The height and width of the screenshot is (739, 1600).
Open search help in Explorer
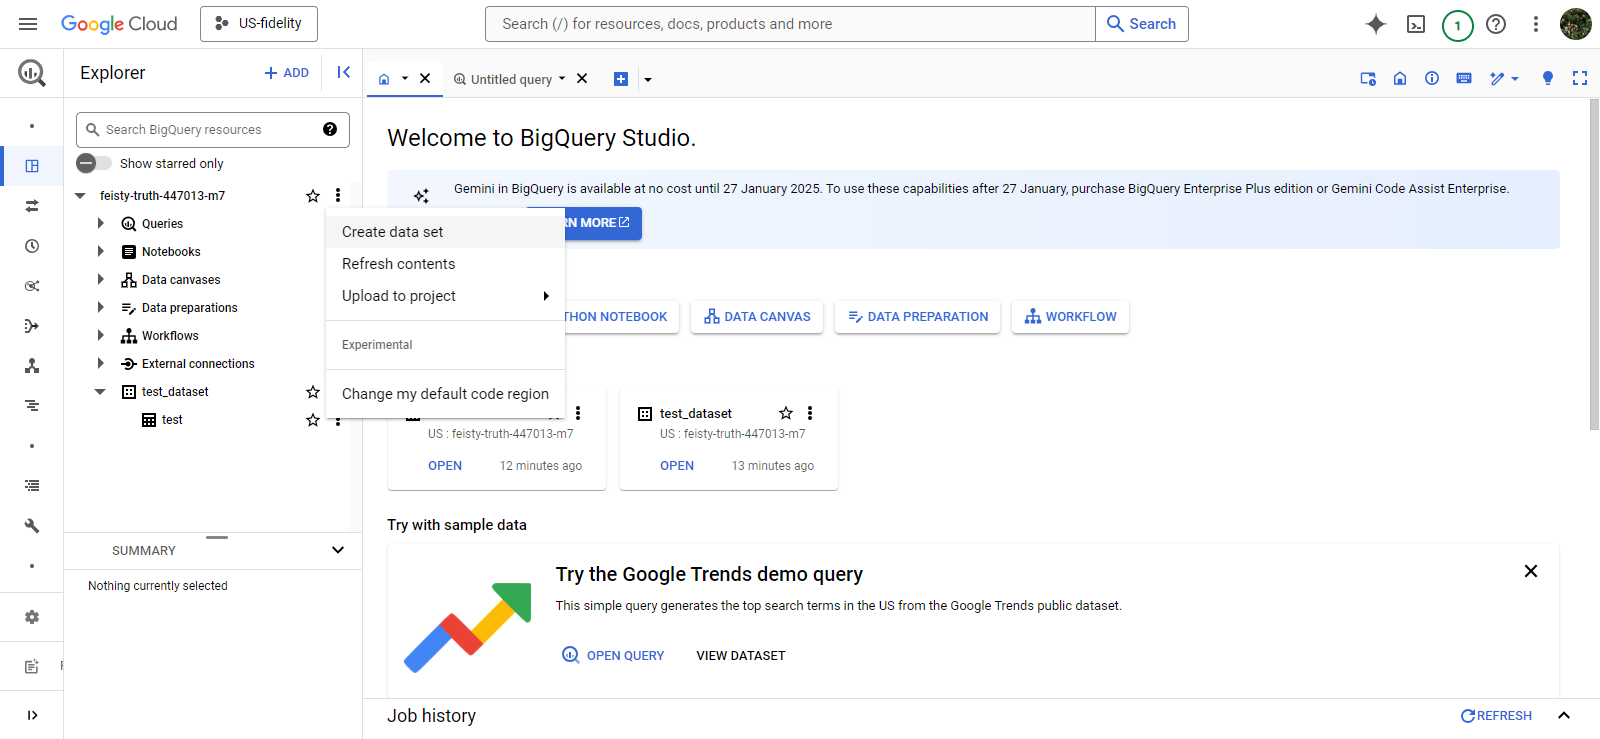point(330,129)
